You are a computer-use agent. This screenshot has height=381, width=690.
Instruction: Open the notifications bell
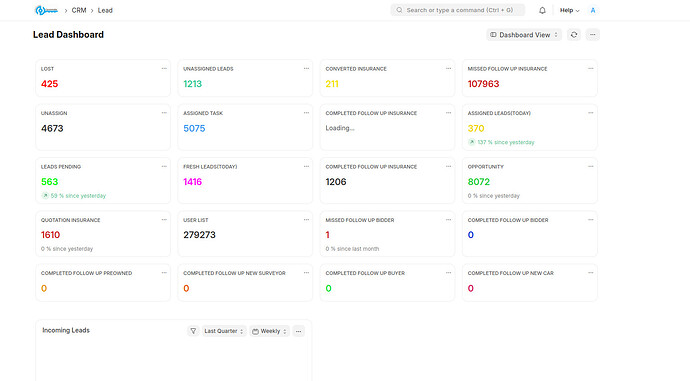(542, 10)
